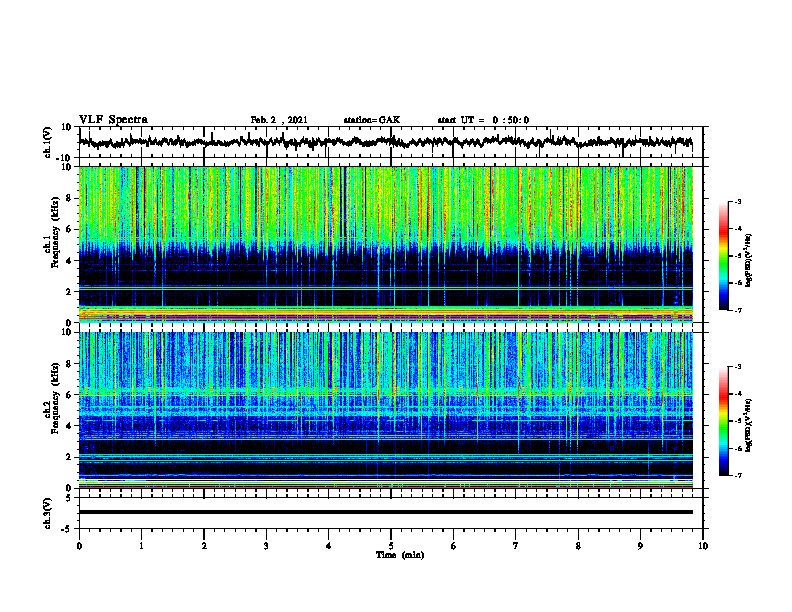The width and height of the screenshot is (792, 612).
Task: Click the '-3' tick on ch.1 colorbar
Action: [x=738, y=202]
